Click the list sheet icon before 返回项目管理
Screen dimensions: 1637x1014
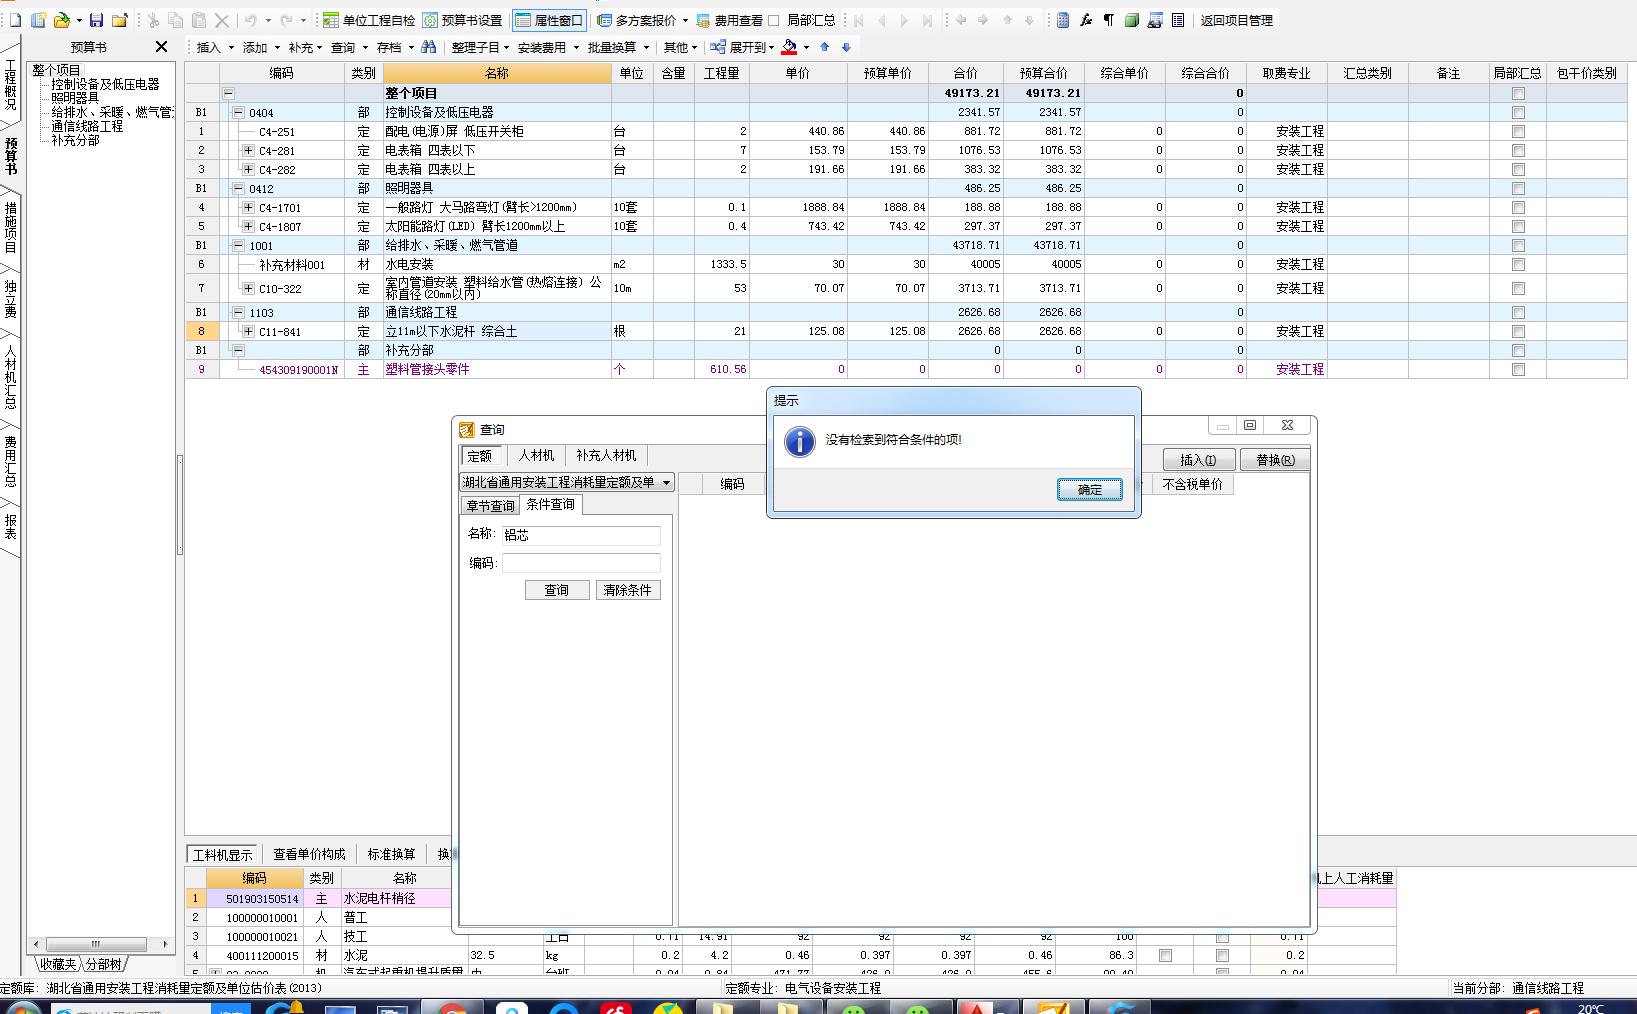point(1178,20)
